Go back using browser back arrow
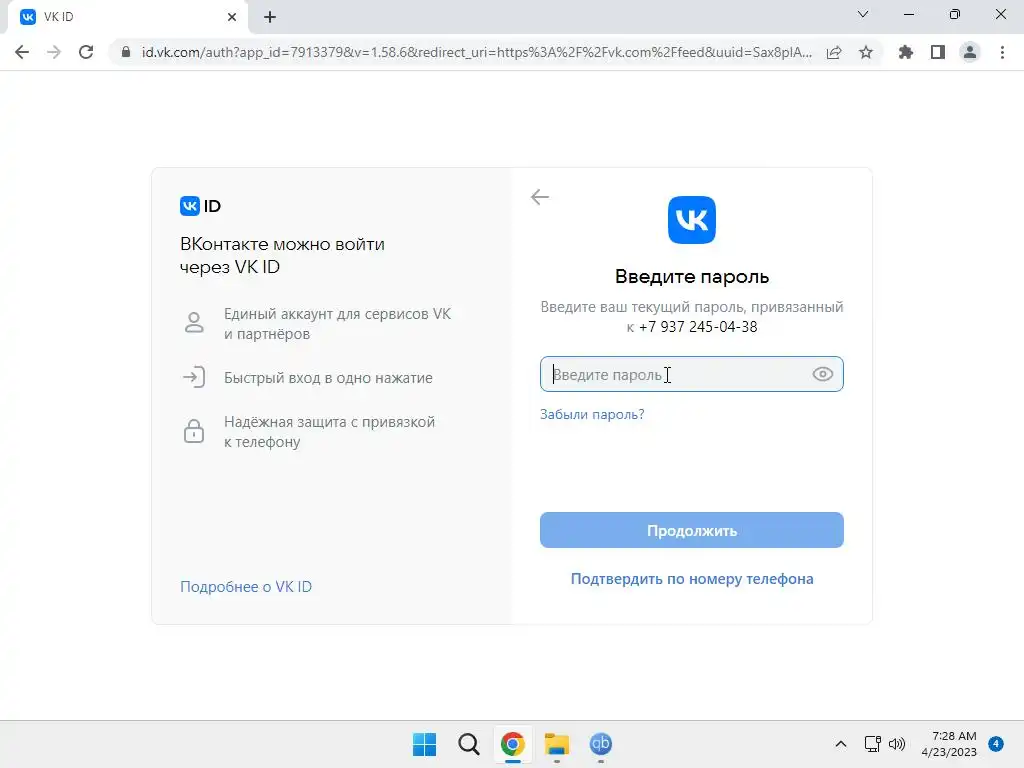The image size is (1024, 768). click(22, 52)
